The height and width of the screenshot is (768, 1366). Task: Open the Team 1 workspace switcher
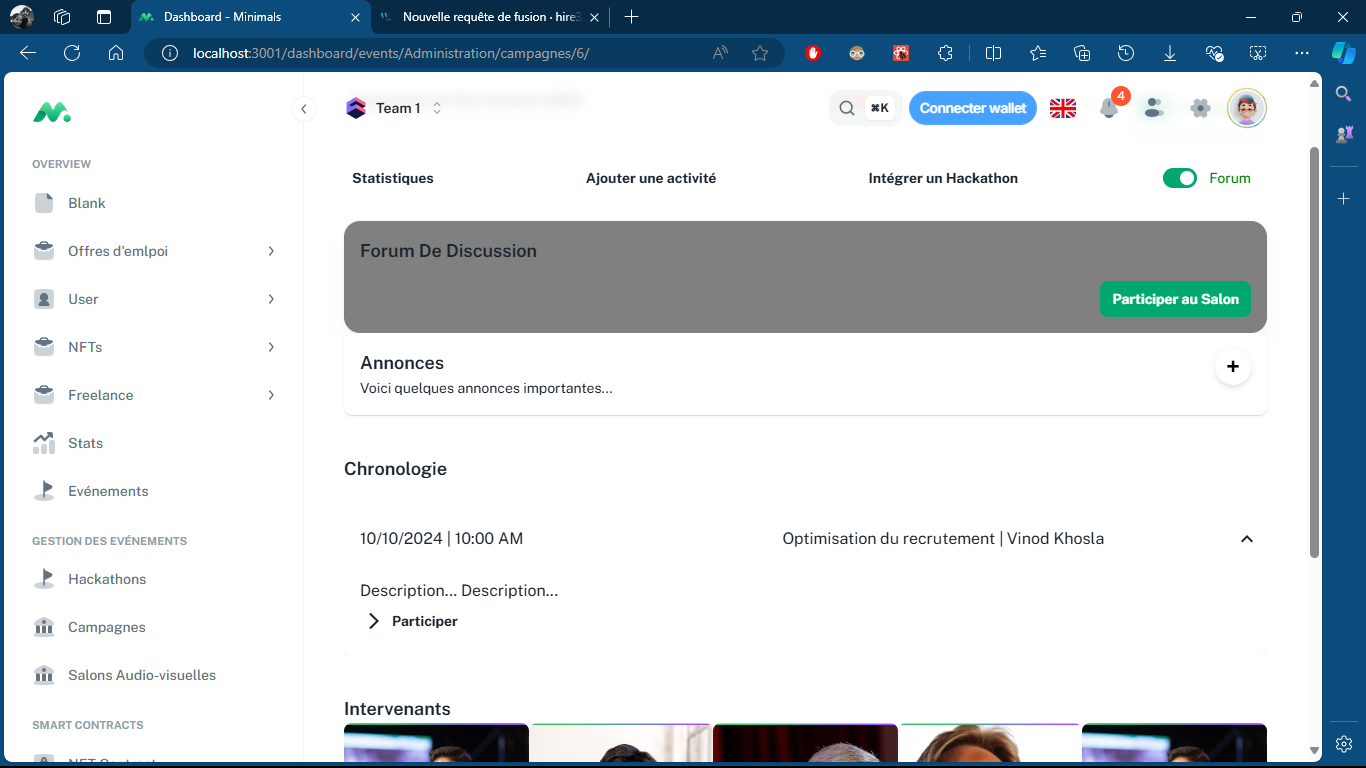[395, 108]
